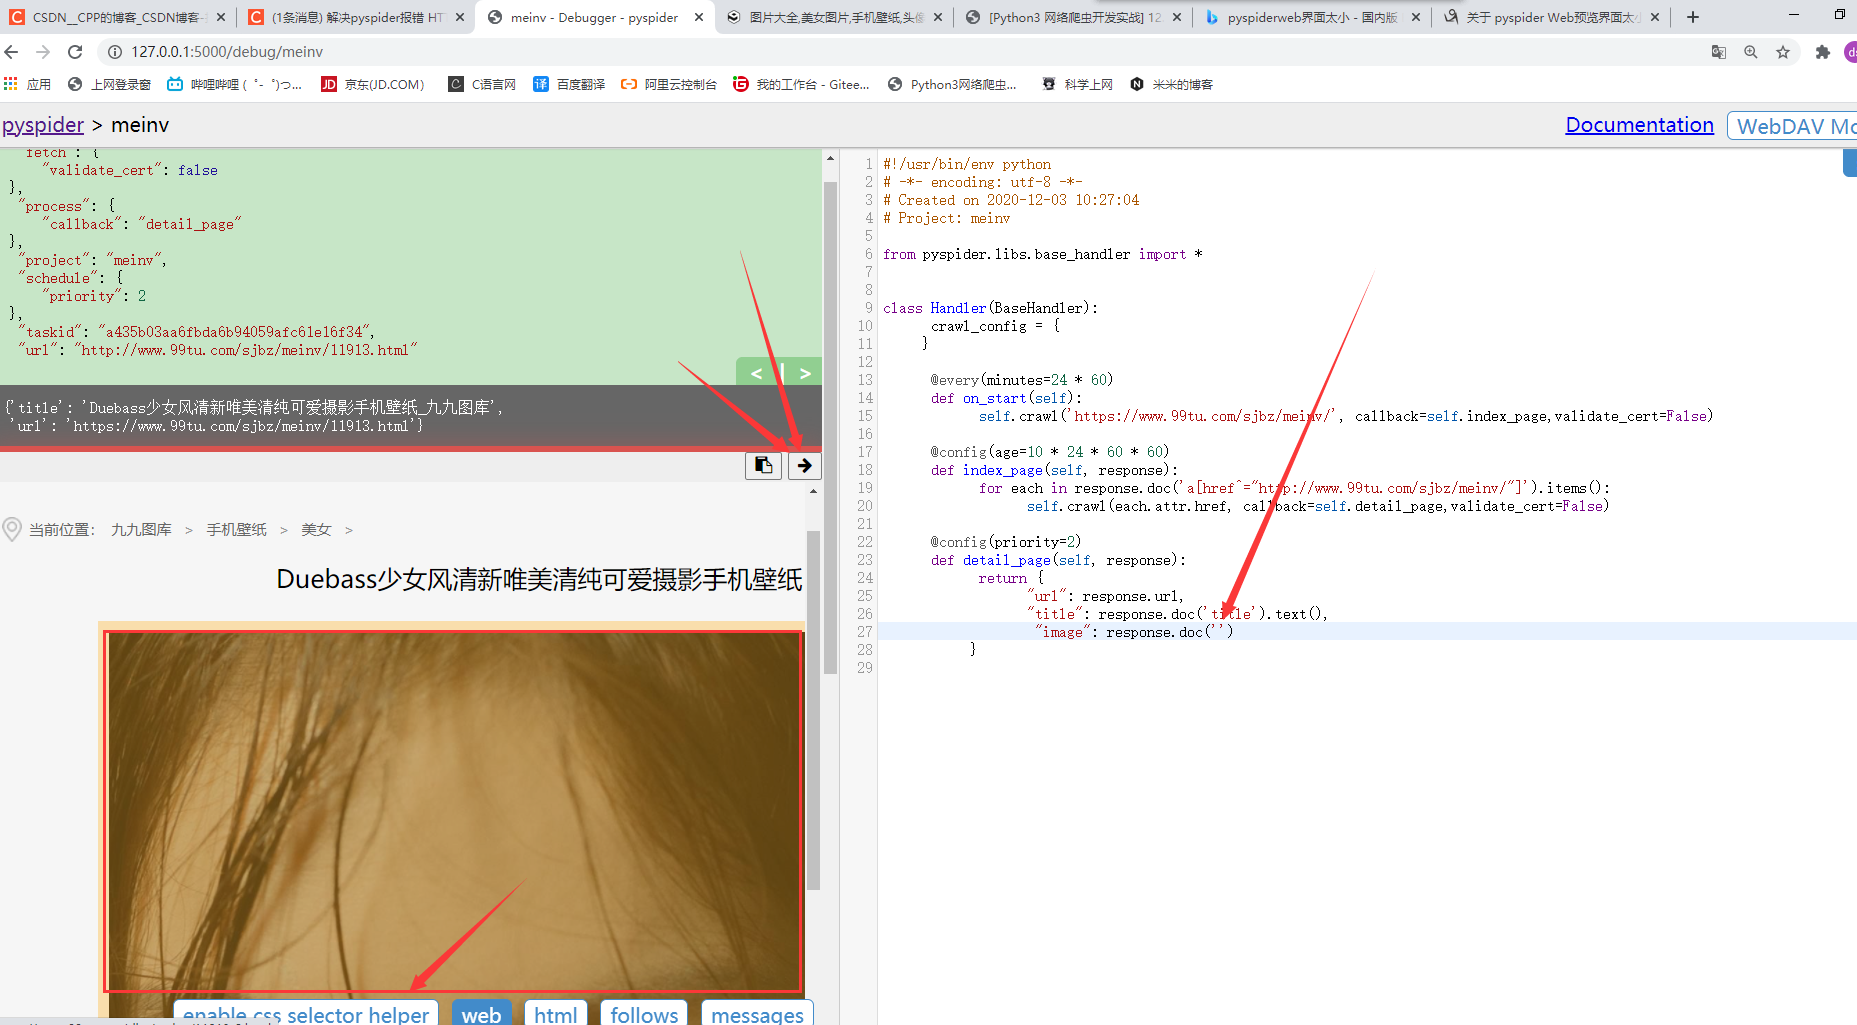This screenshot has width=1857, height=1025.
Task: Reload the debugger page
Action: point(75,52)
